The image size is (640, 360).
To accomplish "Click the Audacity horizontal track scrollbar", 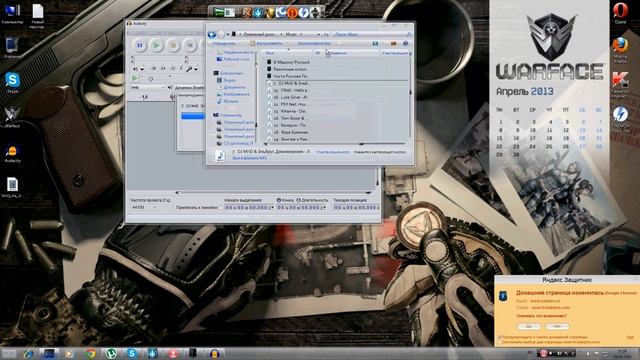I will [273, 192].
